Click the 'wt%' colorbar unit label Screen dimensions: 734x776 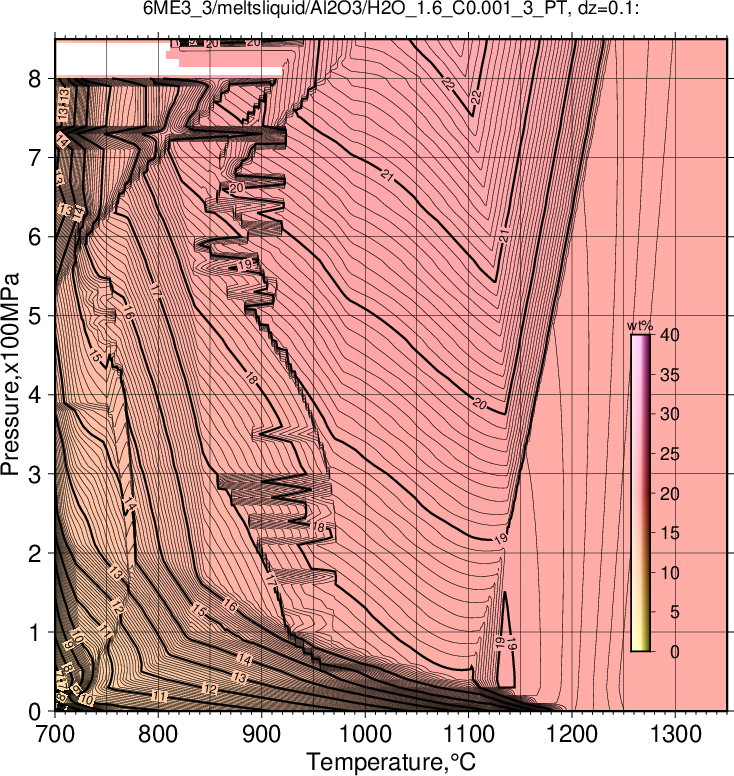click(x=640, y=326)
